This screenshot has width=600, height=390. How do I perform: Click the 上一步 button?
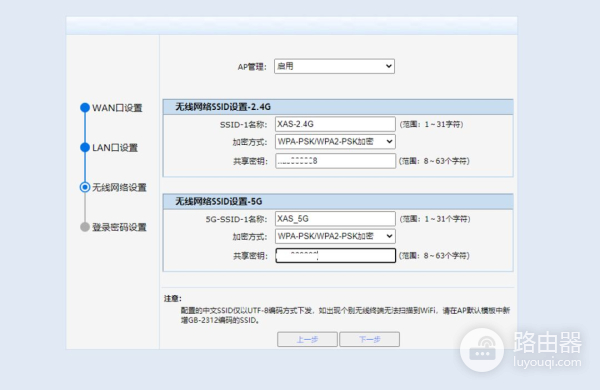pos(307,339)
